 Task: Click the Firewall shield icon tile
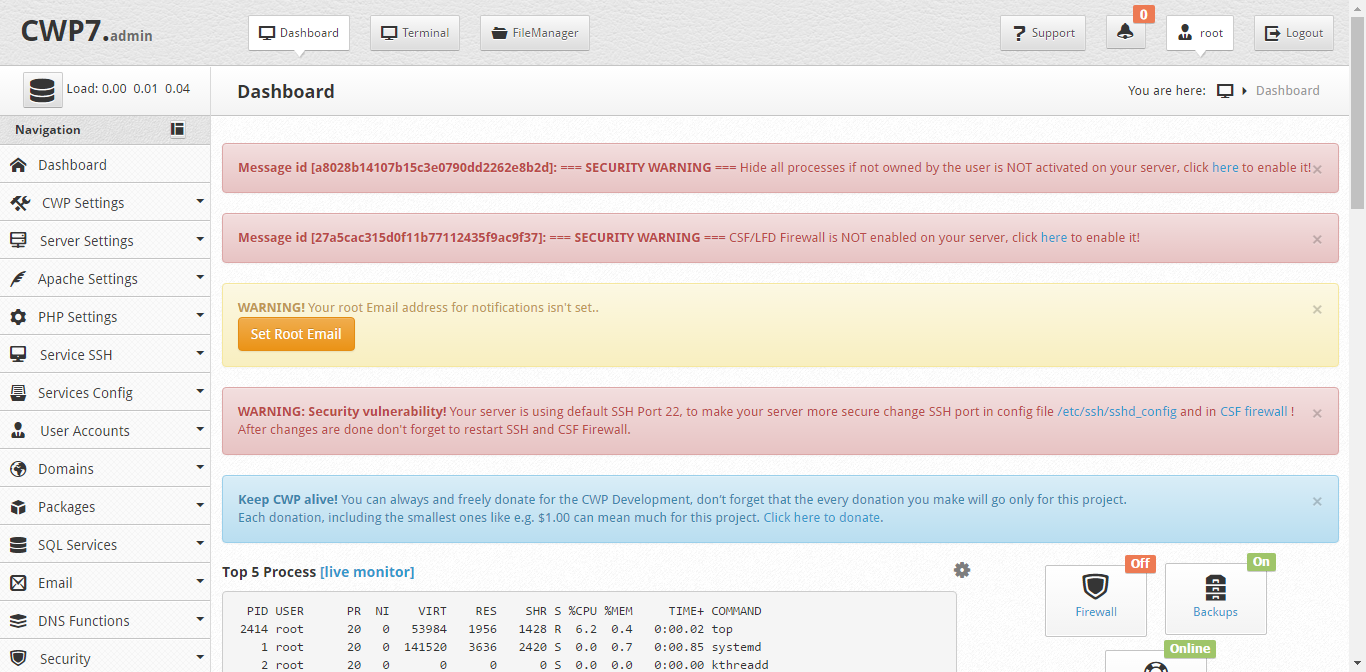click(x=1096, y=600)
